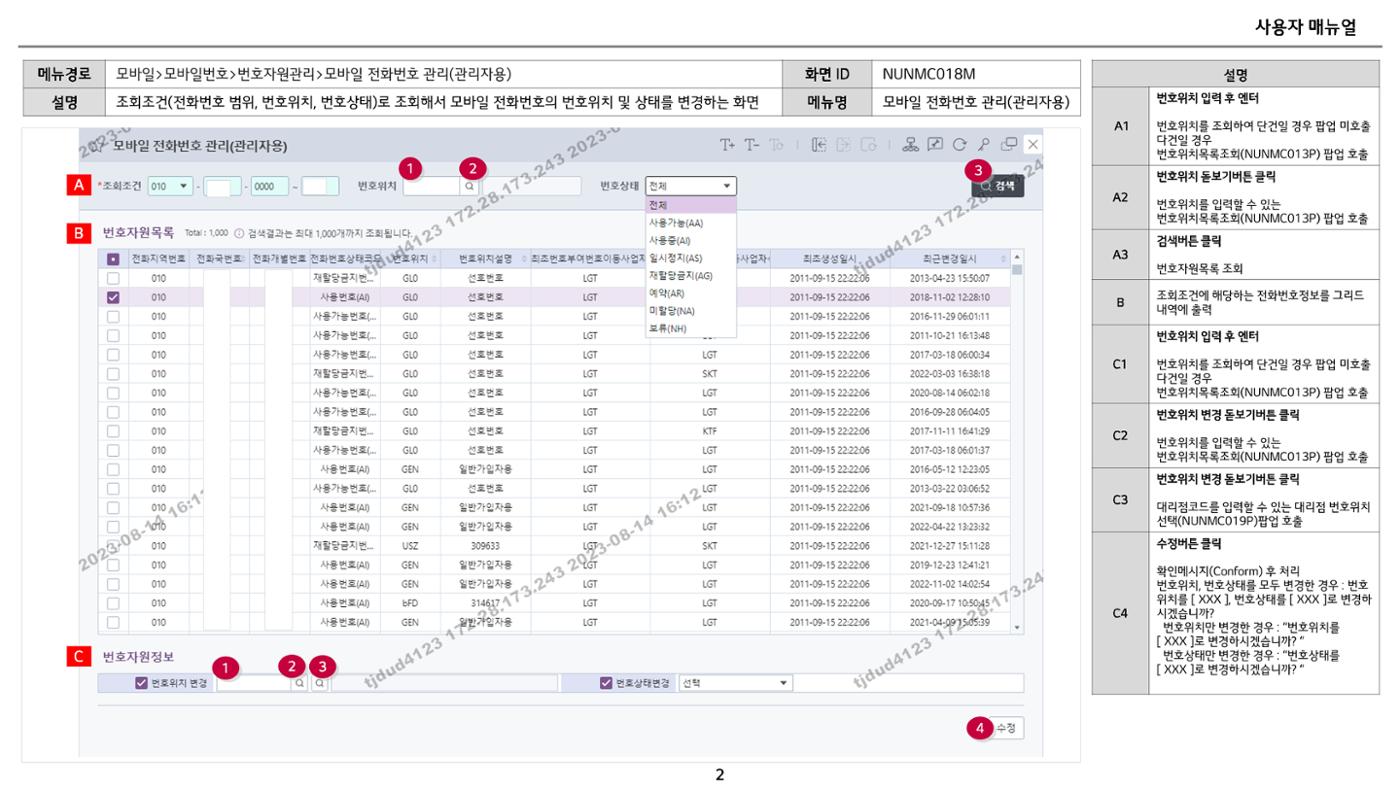Click the speech-bubble note icon in toolbar

(935, 145)
